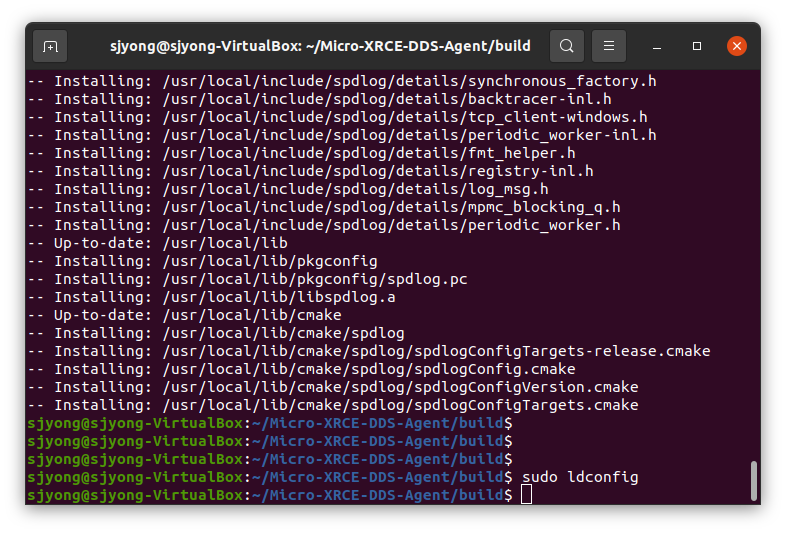Click the backtracer-inl.h install line

coord(319,99)
